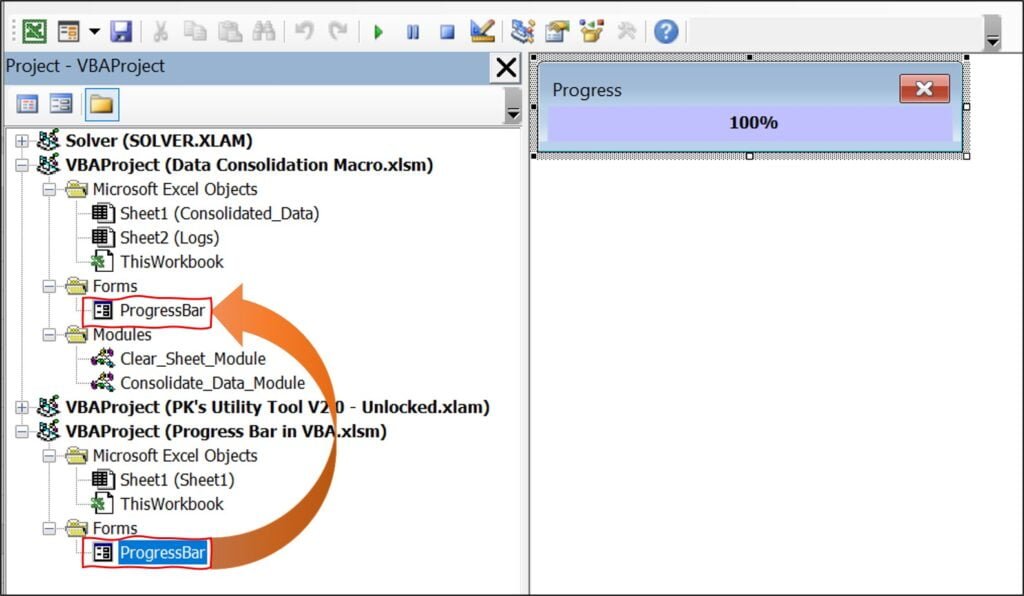Viewport: 1024px width, 596px height.
Task: Save the project with the floppy disk icon
Action: pyautogui.click(x=121, y=31)
